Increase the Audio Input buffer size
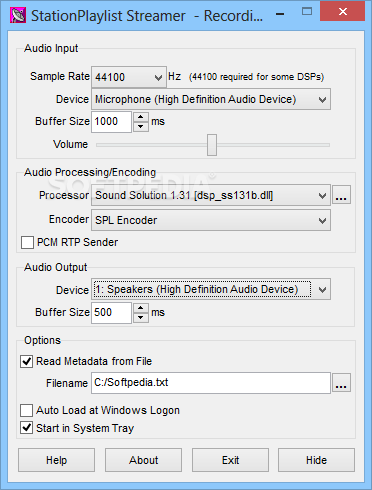The height and width of the screenshot is (490, 372). pyautogui.click(x=141, y=117)
